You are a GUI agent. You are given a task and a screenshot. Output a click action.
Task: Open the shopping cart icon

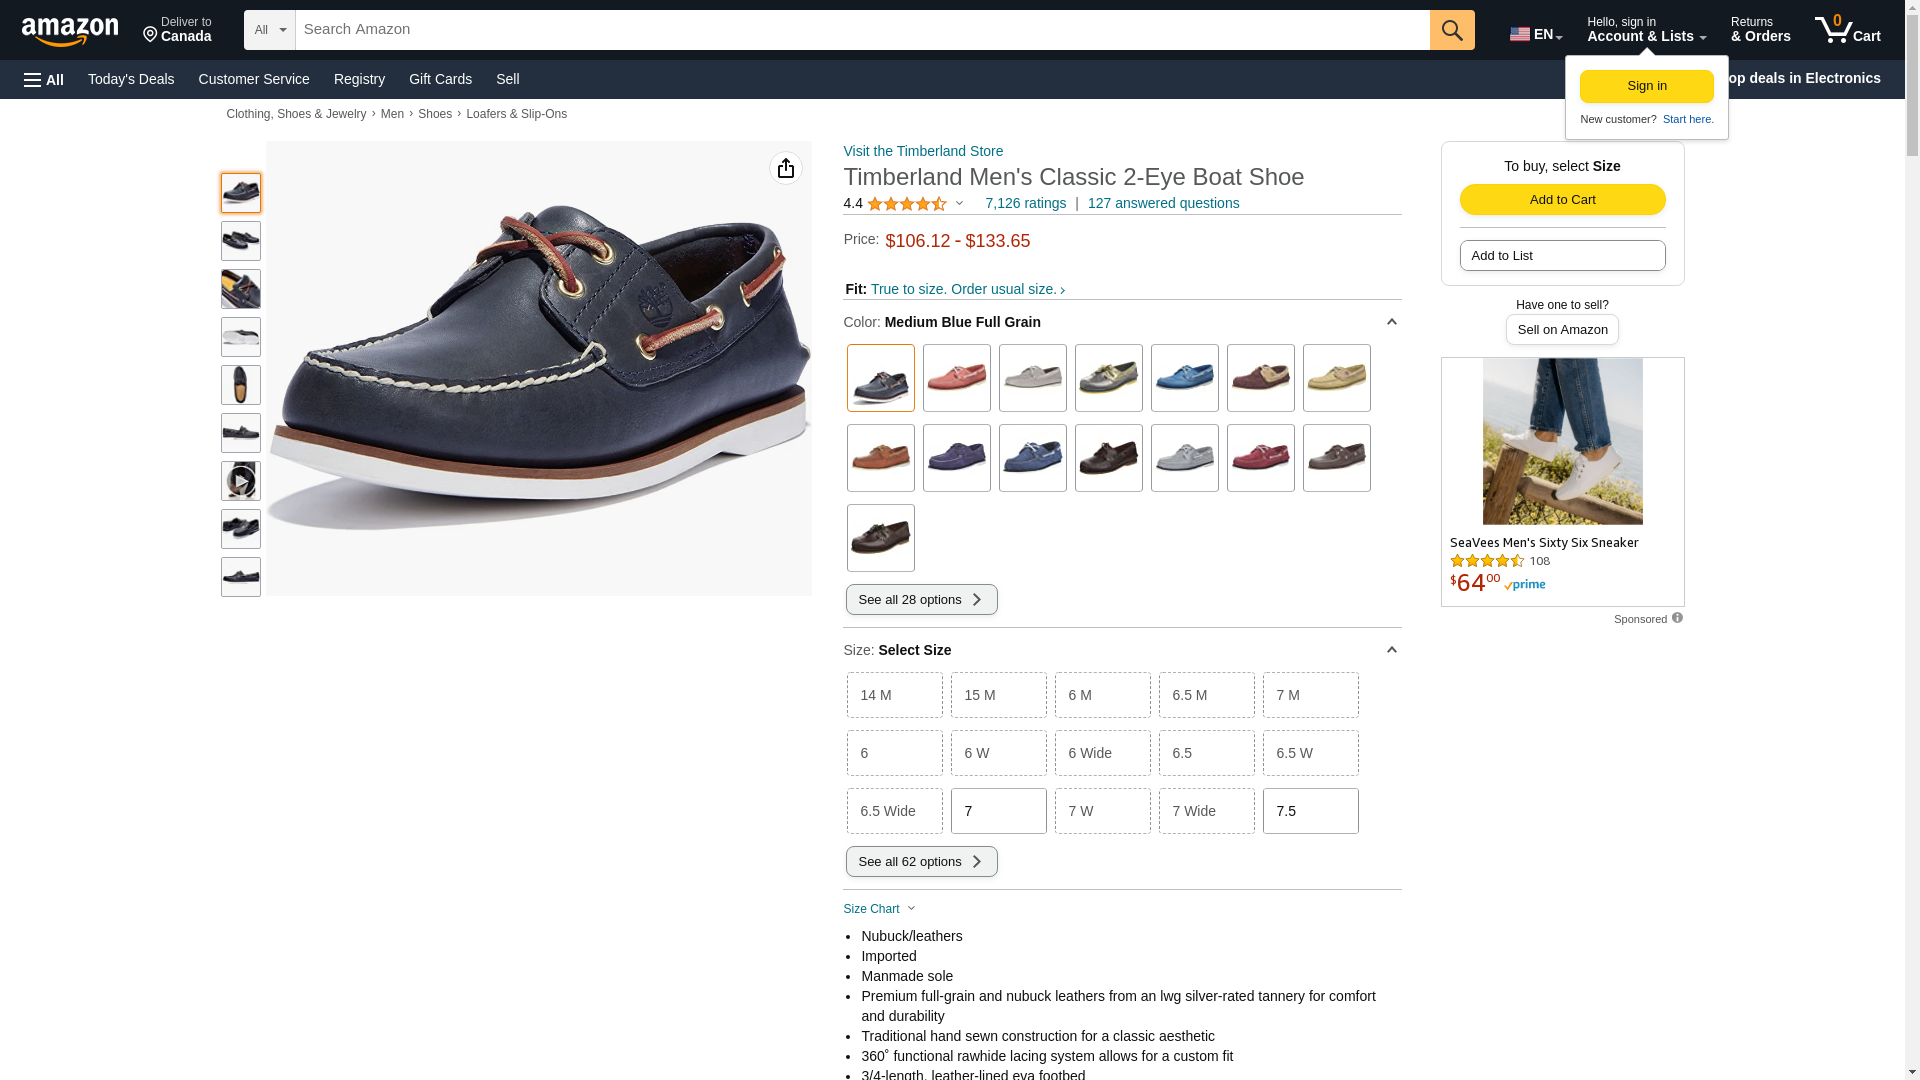point(1847,30)
